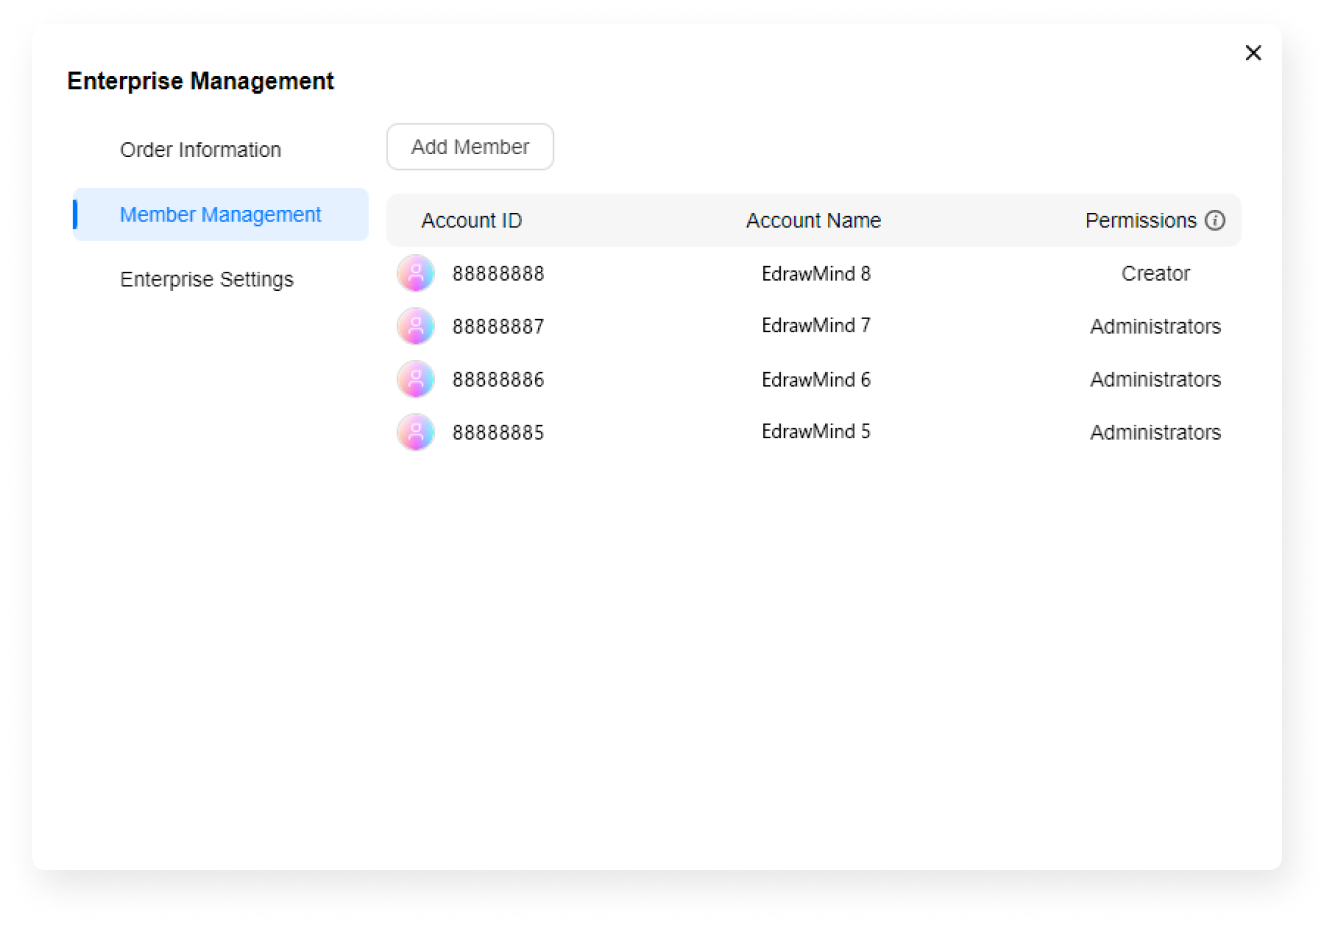Image resolution: width=1330 pixels, height=926 pixels.
Task: Open the Order Information section
Action: tap(200, 150)
